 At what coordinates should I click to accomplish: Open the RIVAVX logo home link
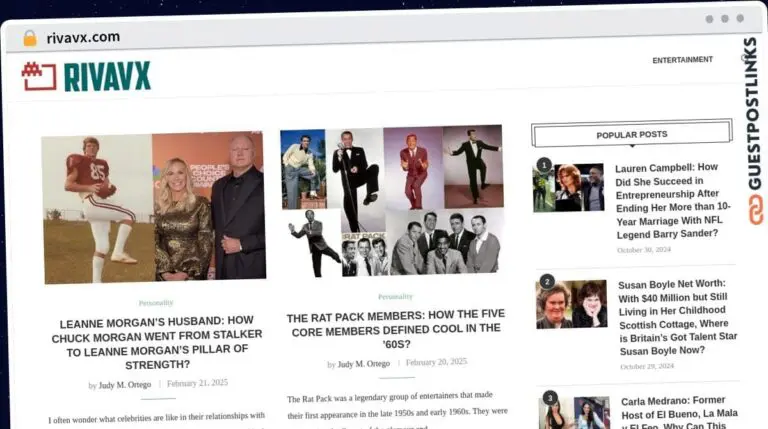point(86,76)
